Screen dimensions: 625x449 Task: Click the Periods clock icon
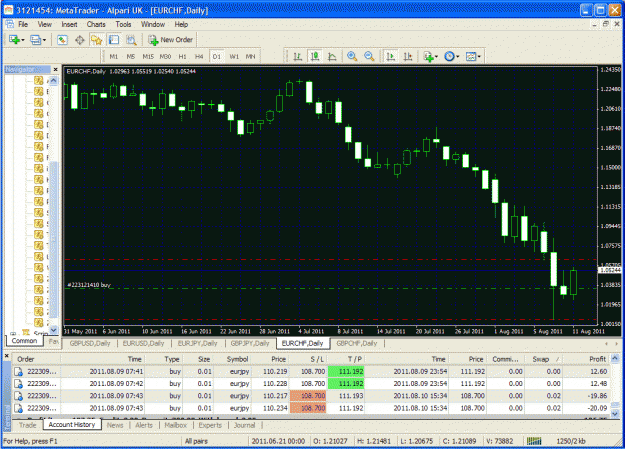(x=449, y=57)
